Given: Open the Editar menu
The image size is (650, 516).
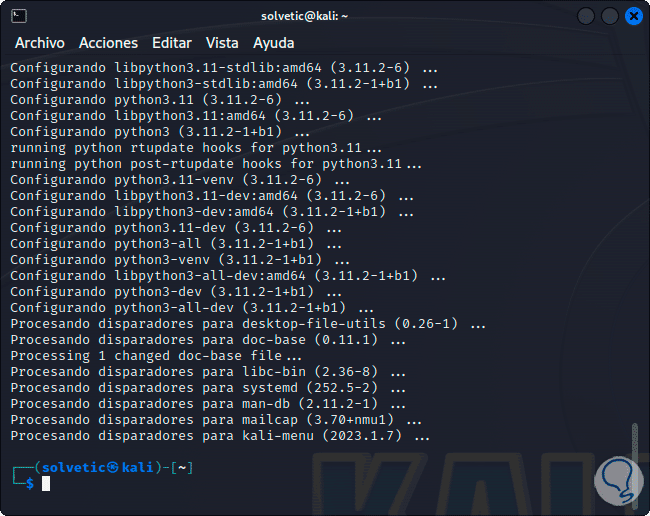Looking at the screenshot, I should coord(172,43).
